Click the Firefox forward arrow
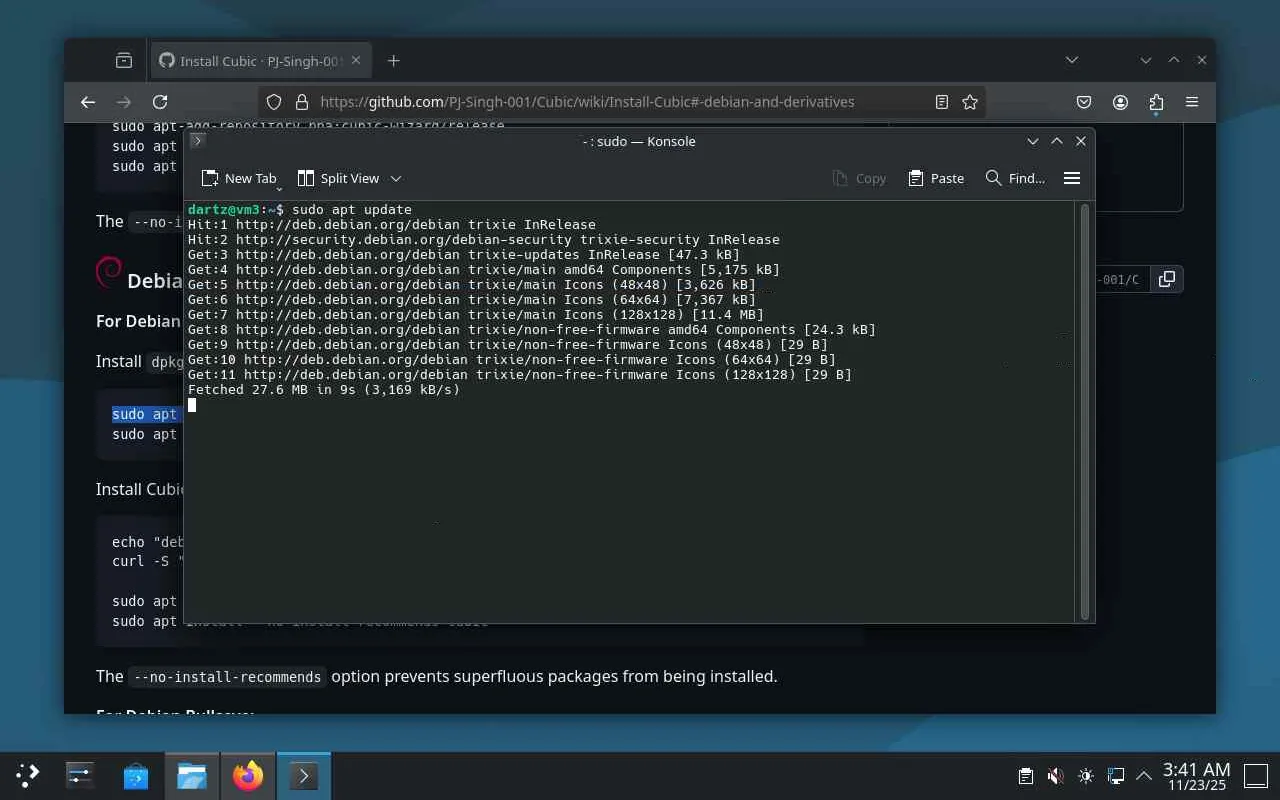 point(124,102)
